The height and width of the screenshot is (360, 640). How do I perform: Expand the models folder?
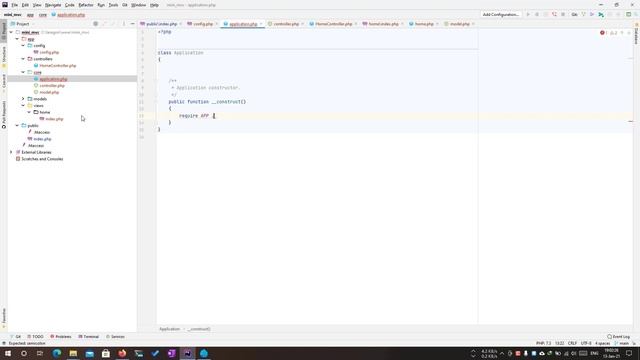click(23, 99)
